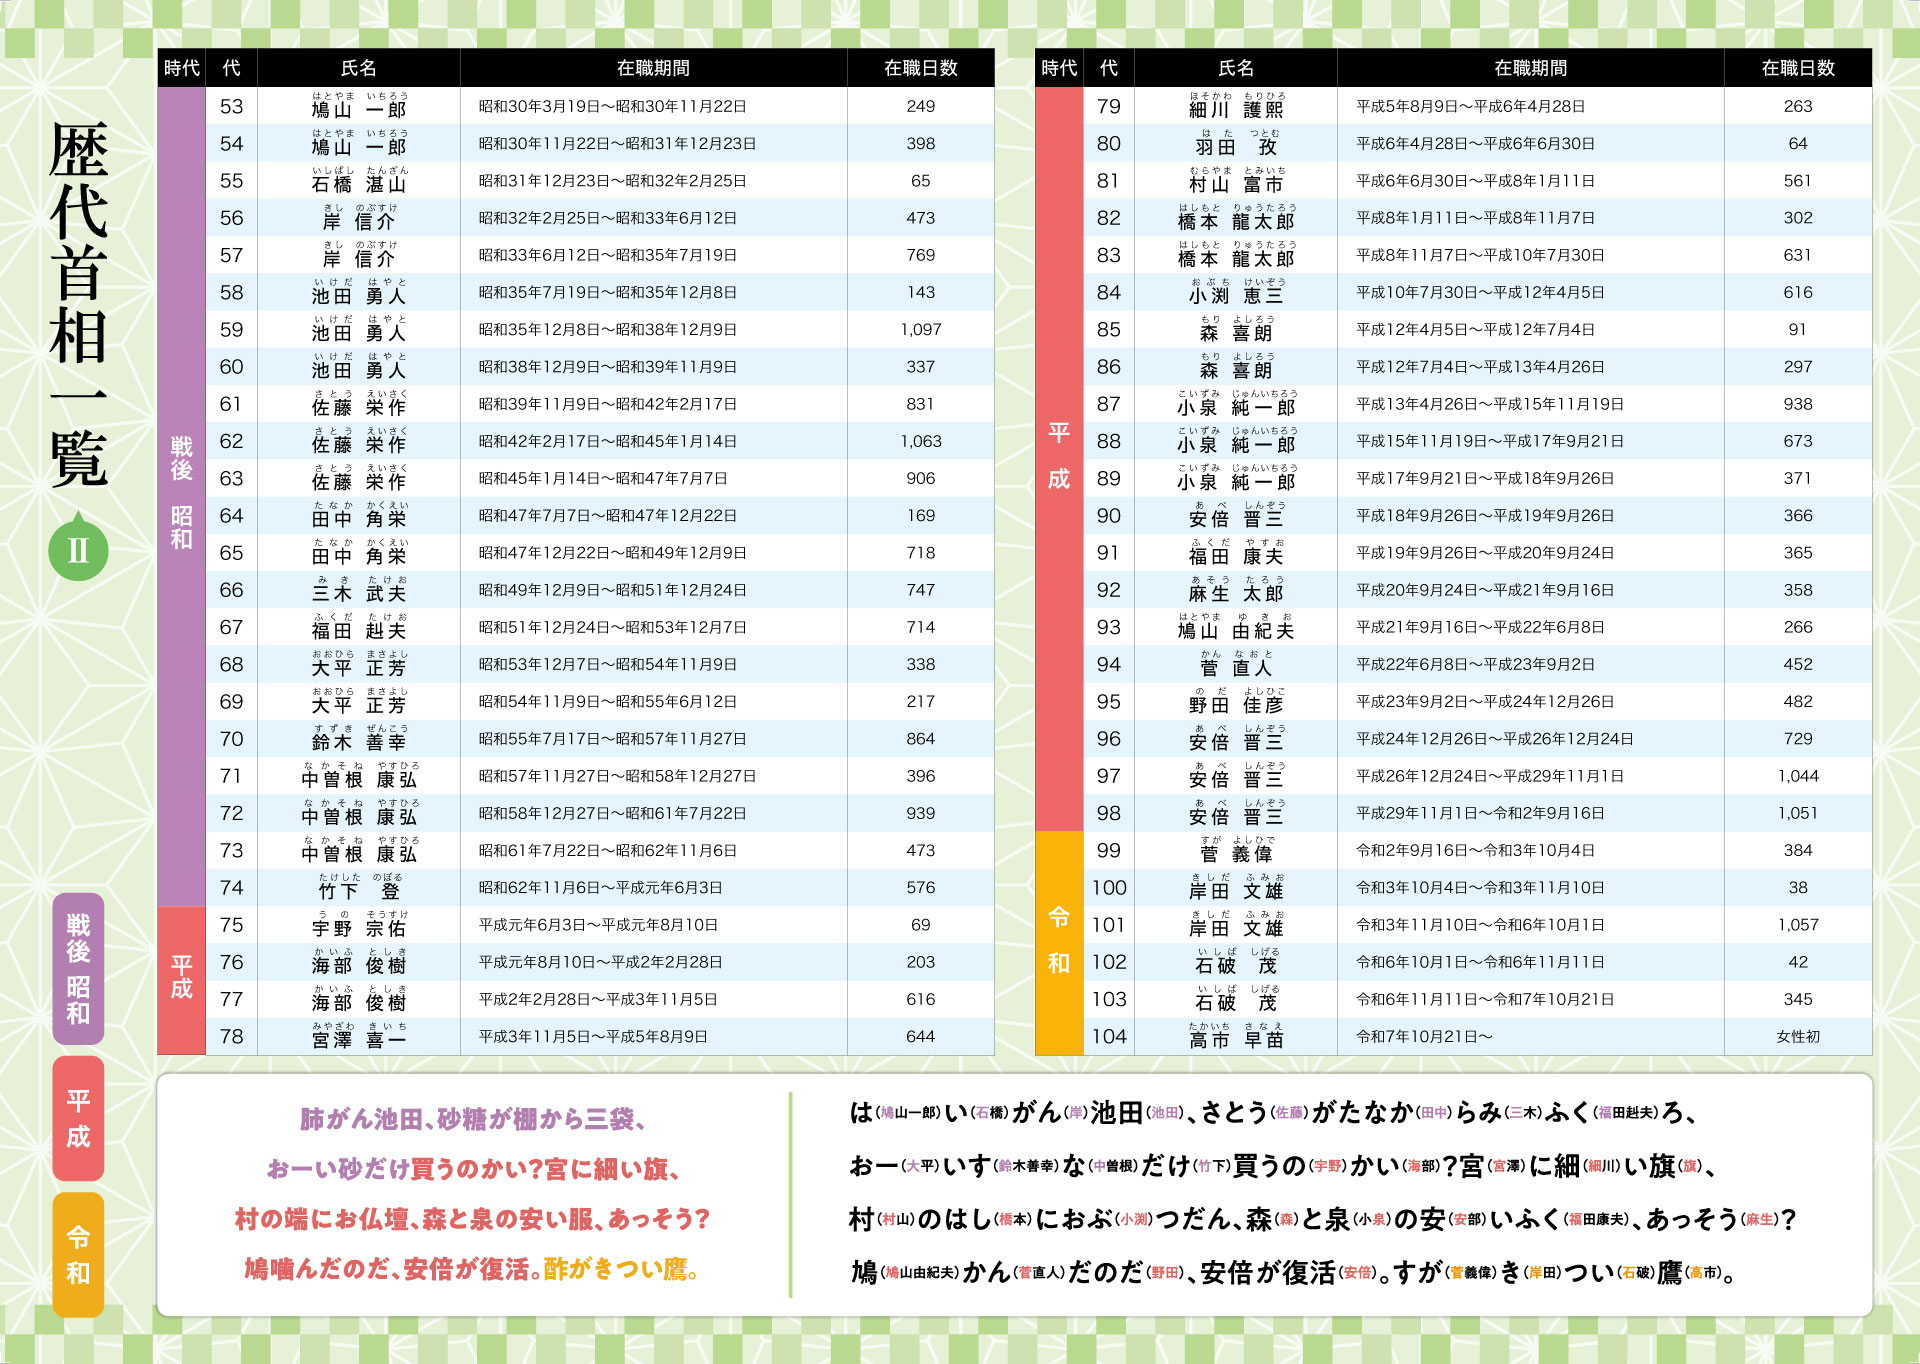This screenshot has height=1364, width=1920.
Task: Click the right table 在職日数 header
Action: [x=1797, y=68]
